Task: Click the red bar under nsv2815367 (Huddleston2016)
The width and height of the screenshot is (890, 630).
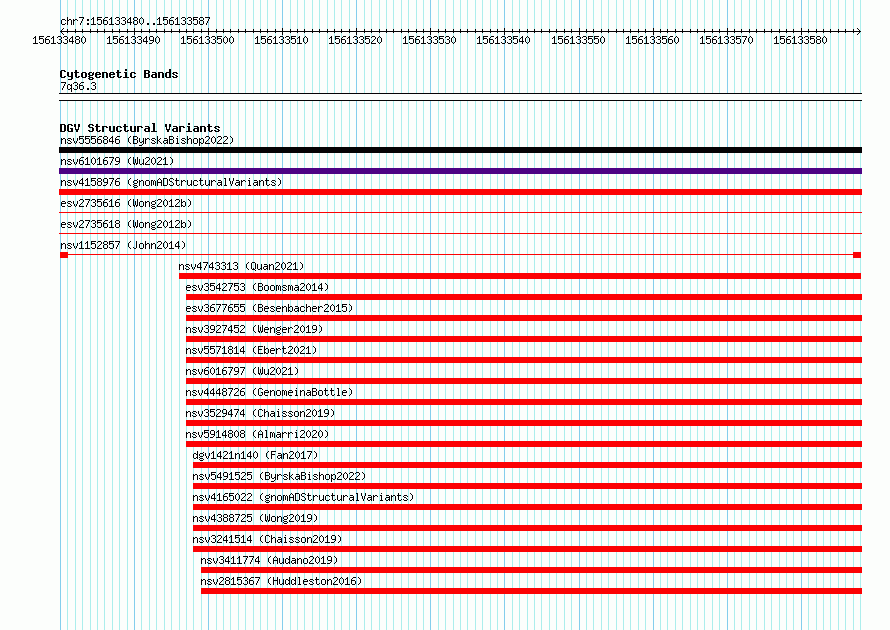Action: point(531,591)
